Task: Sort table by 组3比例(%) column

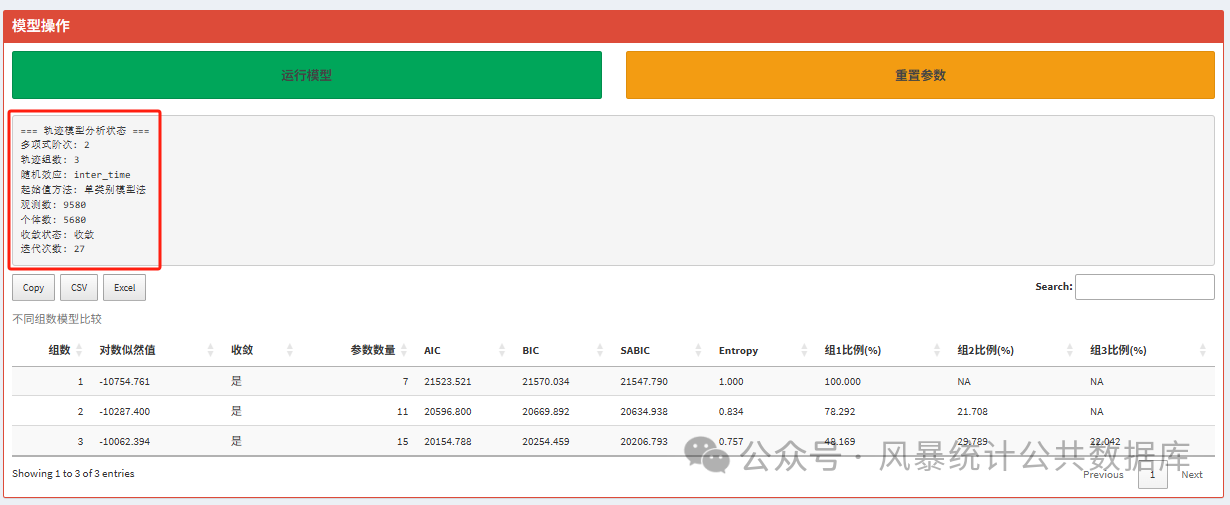Action: (1147, 350)
